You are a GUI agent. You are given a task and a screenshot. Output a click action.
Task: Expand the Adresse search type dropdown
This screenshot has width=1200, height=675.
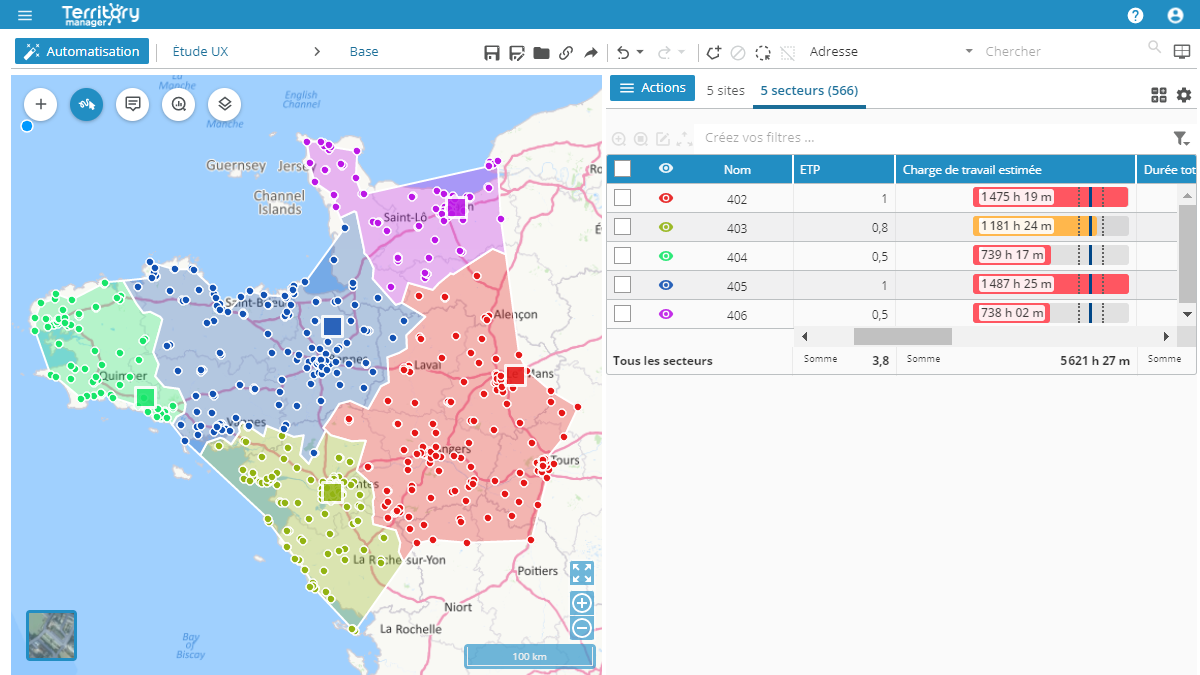pyautogui.click(x=968, y=52)
